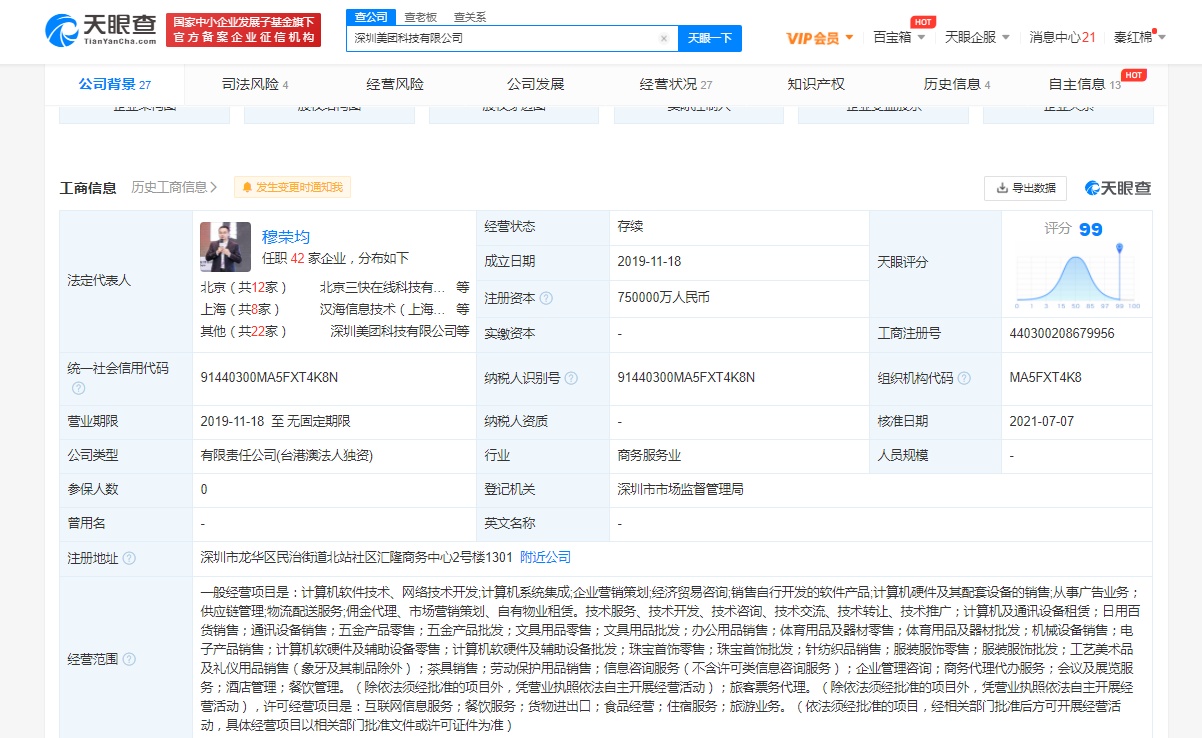Switch to the 查老板 search tab
The image size is (1202, 738).
[420, 16]
